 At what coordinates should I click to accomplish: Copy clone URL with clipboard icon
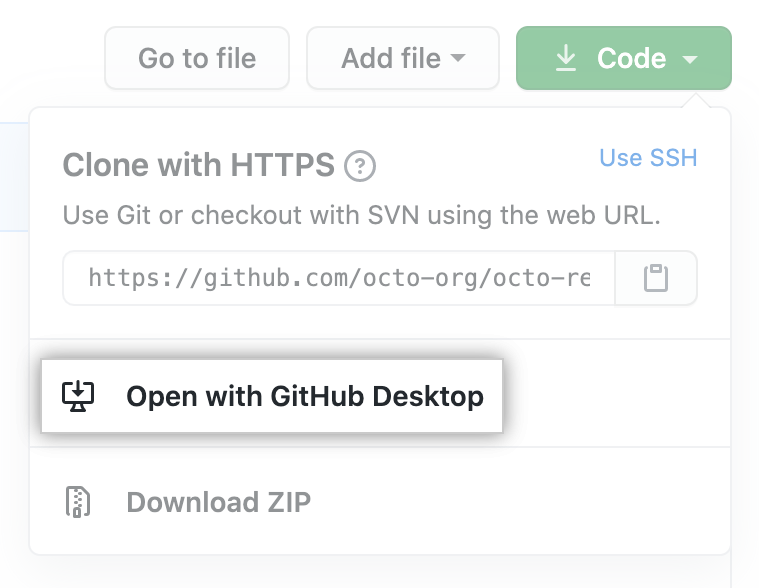[656, 278]
